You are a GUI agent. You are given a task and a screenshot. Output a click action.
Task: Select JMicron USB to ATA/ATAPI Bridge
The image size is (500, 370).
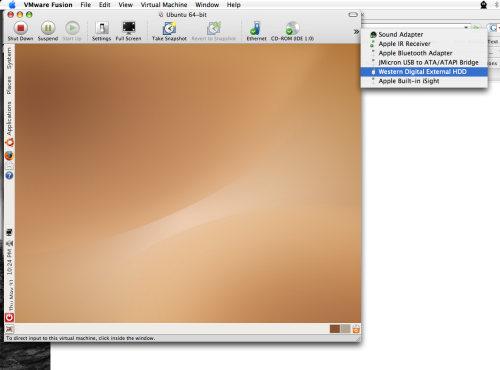pos(424,62)
